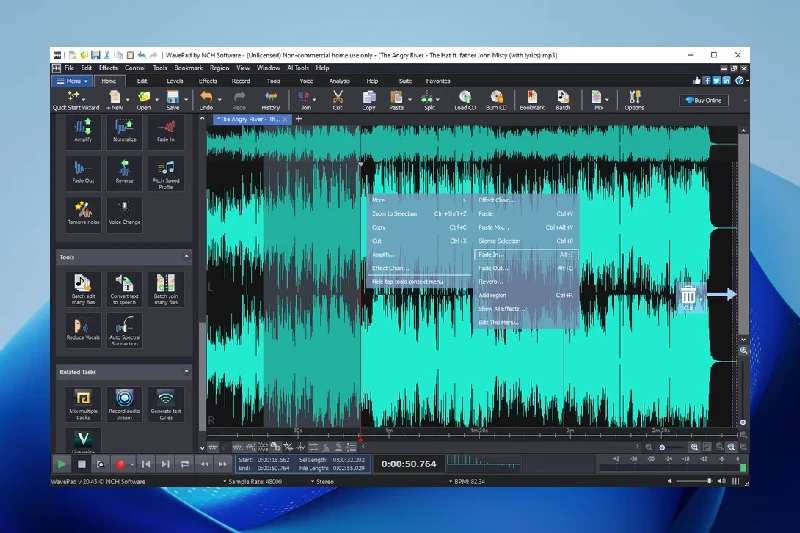Screen dimensions: 800x533
Task: Open the Quick Start Wizard
Action: [x=76, y=100]
